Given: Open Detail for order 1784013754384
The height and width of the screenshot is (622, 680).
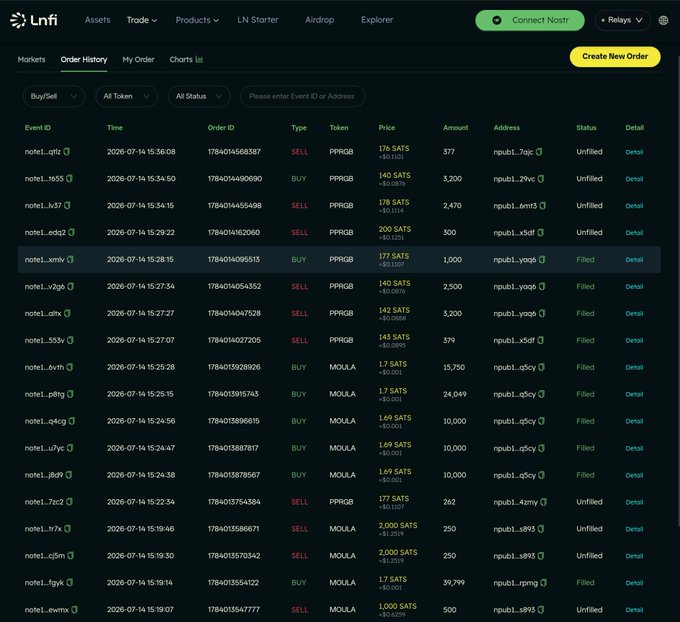Looking at the screenshot, I should pos(634,502).
